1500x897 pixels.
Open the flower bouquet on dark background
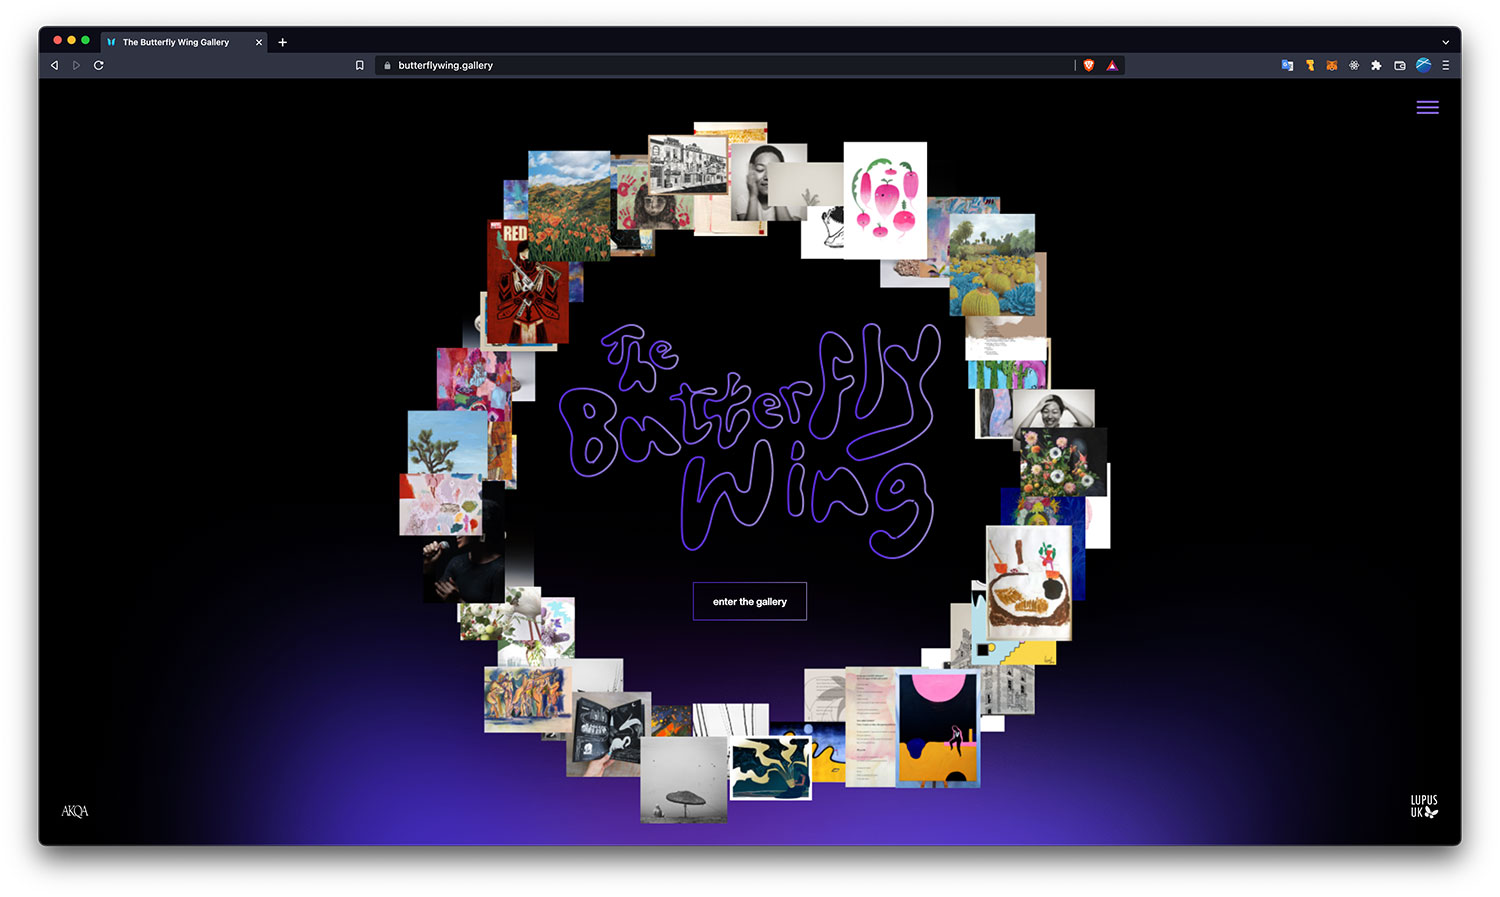[x=1063, y=462]
